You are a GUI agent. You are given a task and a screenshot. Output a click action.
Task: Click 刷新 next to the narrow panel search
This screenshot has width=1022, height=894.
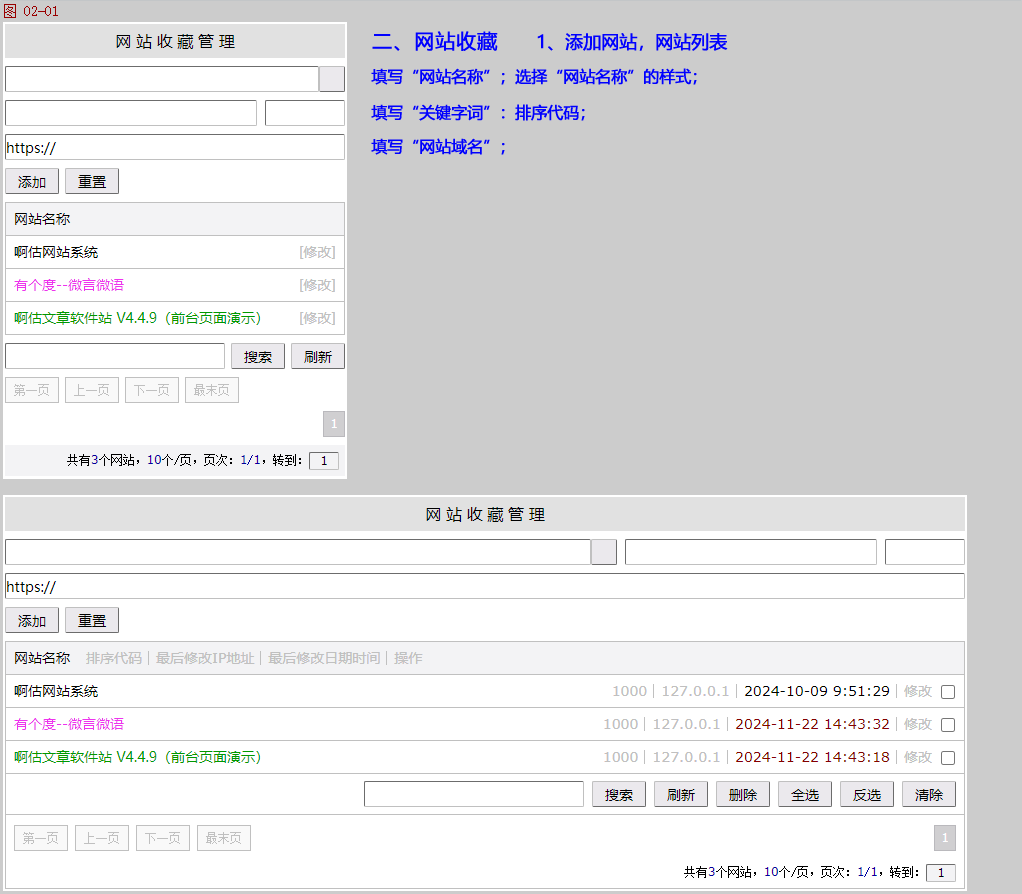click(318, 357)
